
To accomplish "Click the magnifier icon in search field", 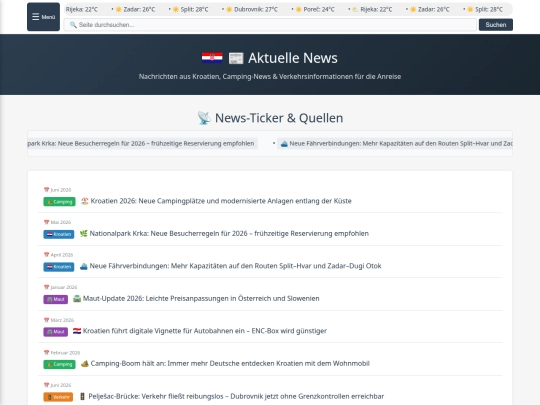I will coord(73,25).
